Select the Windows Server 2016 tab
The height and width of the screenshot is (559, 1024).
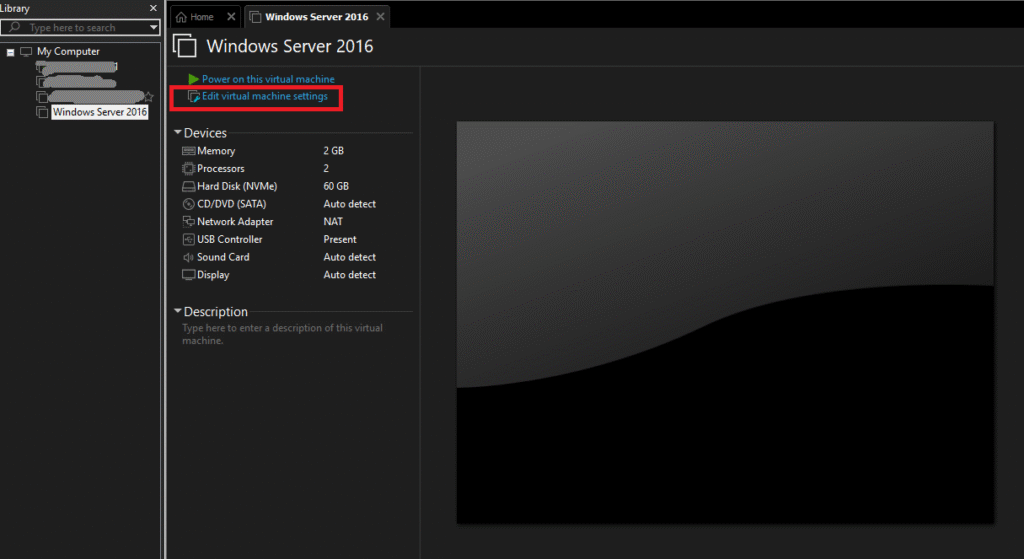coord(317,17)
